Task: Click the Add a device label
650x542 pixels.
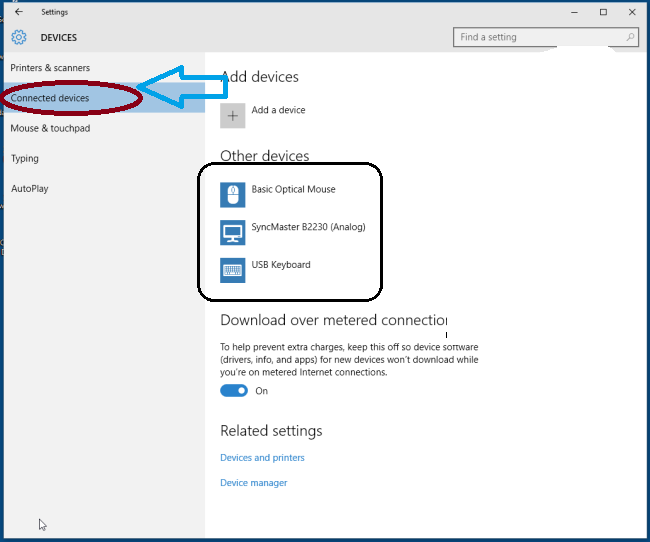Action: click(278, 110)
